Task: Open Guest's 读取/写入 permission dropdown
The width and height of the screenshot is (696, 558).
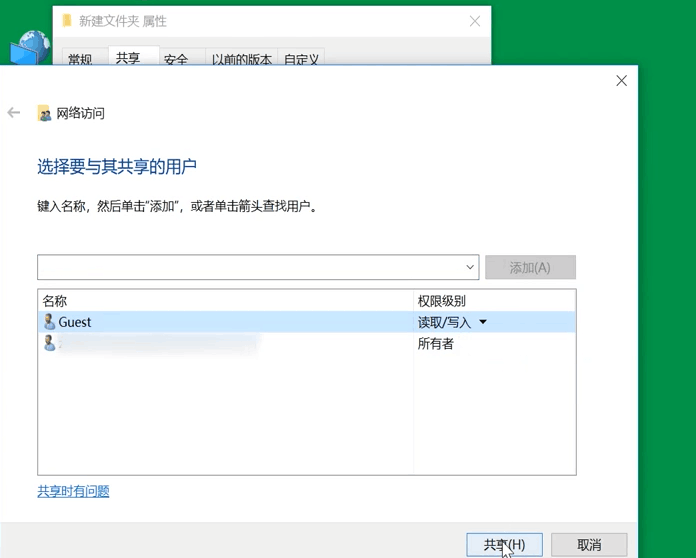Action: pyautogui.click(x=483, y=322)
